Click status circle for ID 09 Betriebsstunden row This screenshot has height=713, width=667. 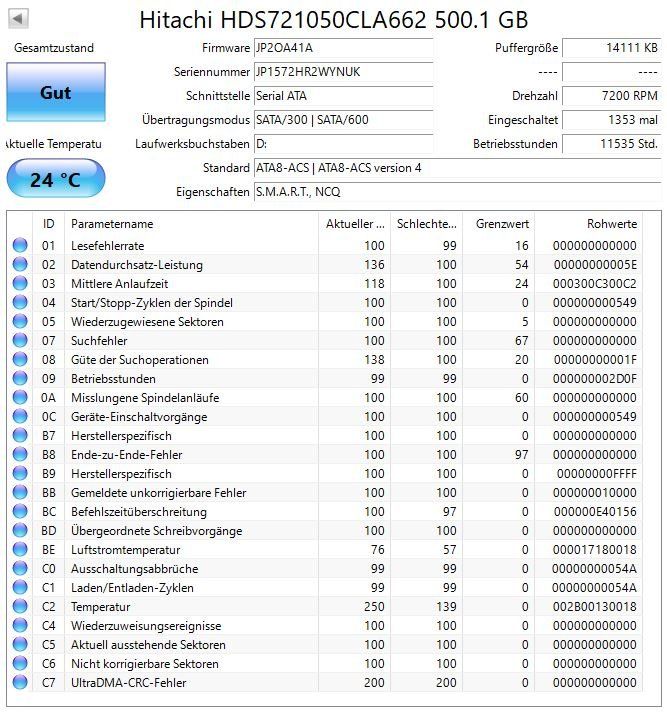[20, 379]
